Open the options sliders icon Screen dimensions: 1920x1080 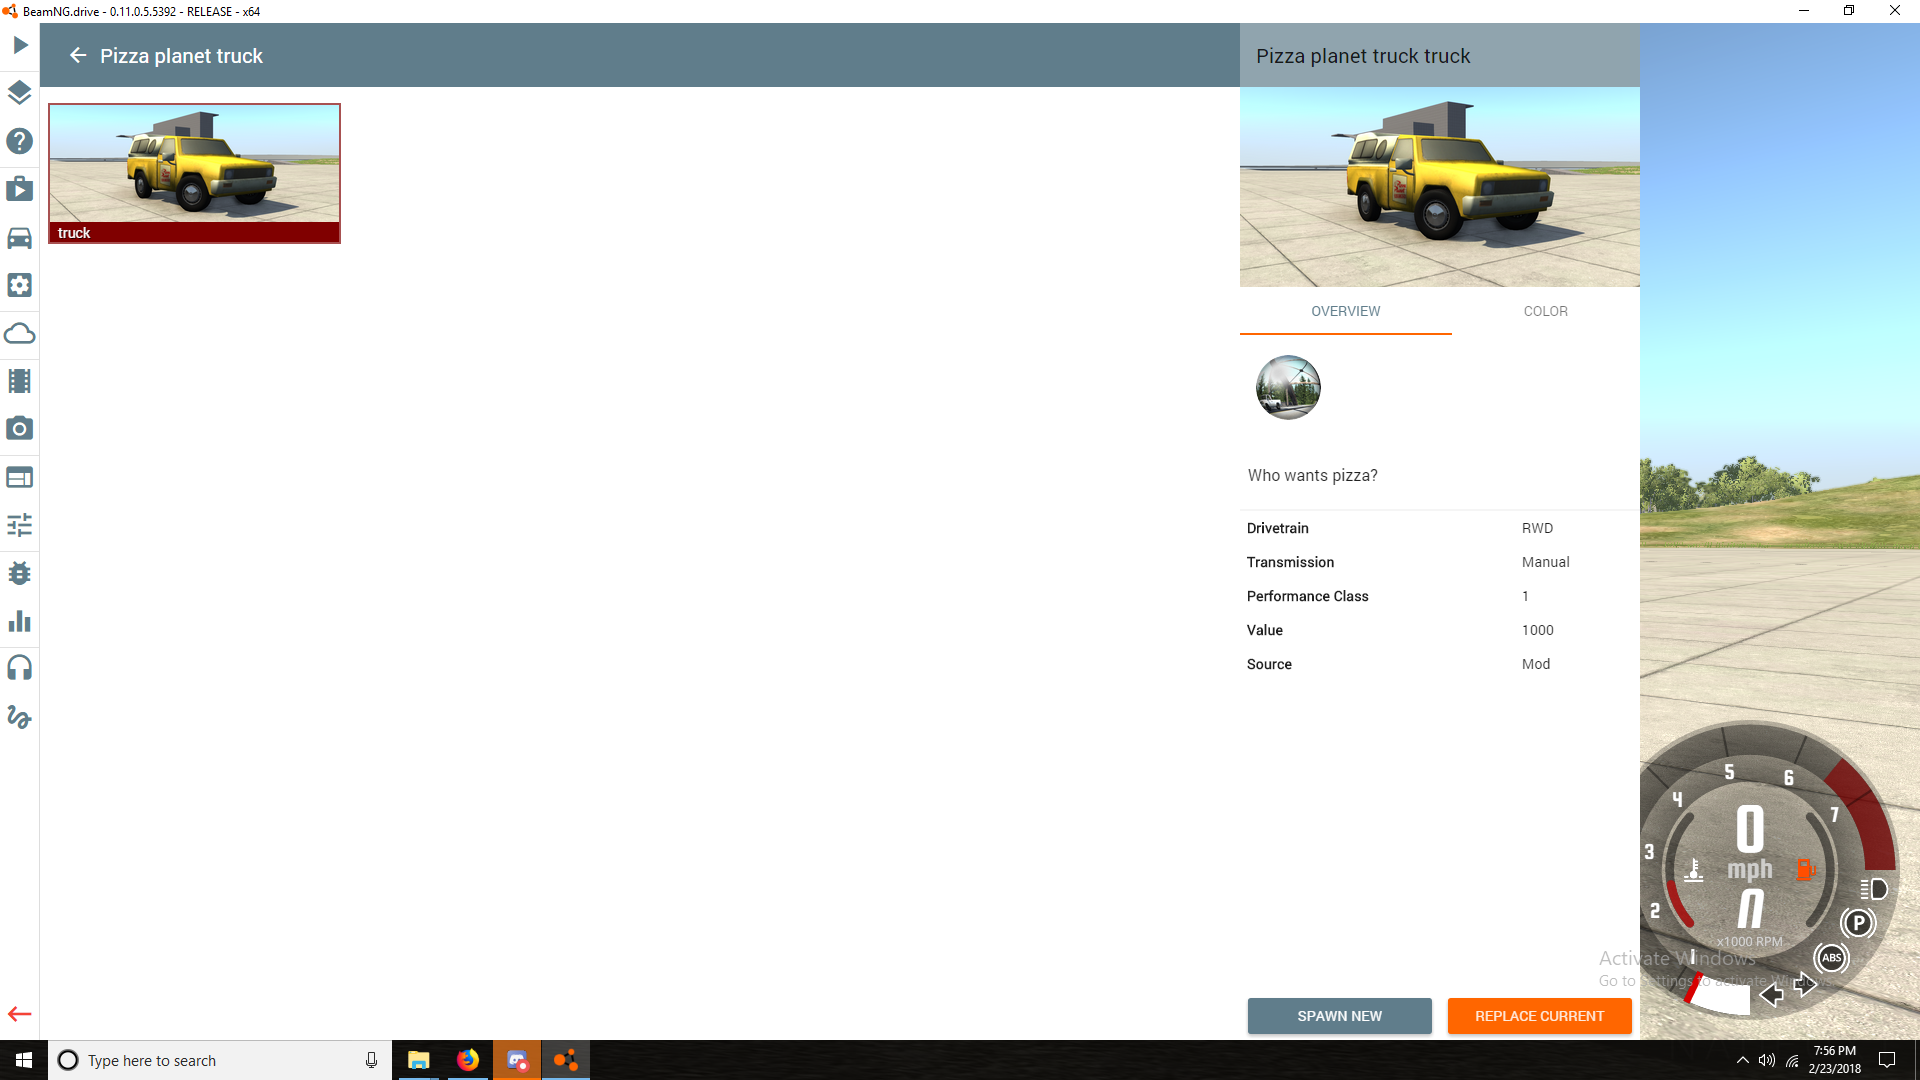[20, 525]
